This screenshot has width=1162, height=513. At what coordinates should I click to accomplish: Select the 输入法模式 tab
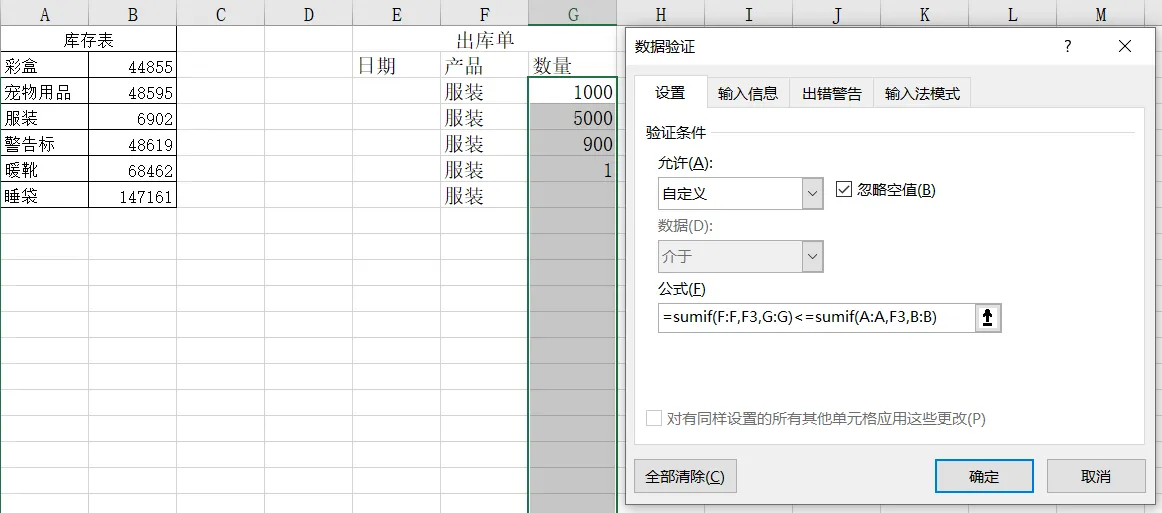921,93
